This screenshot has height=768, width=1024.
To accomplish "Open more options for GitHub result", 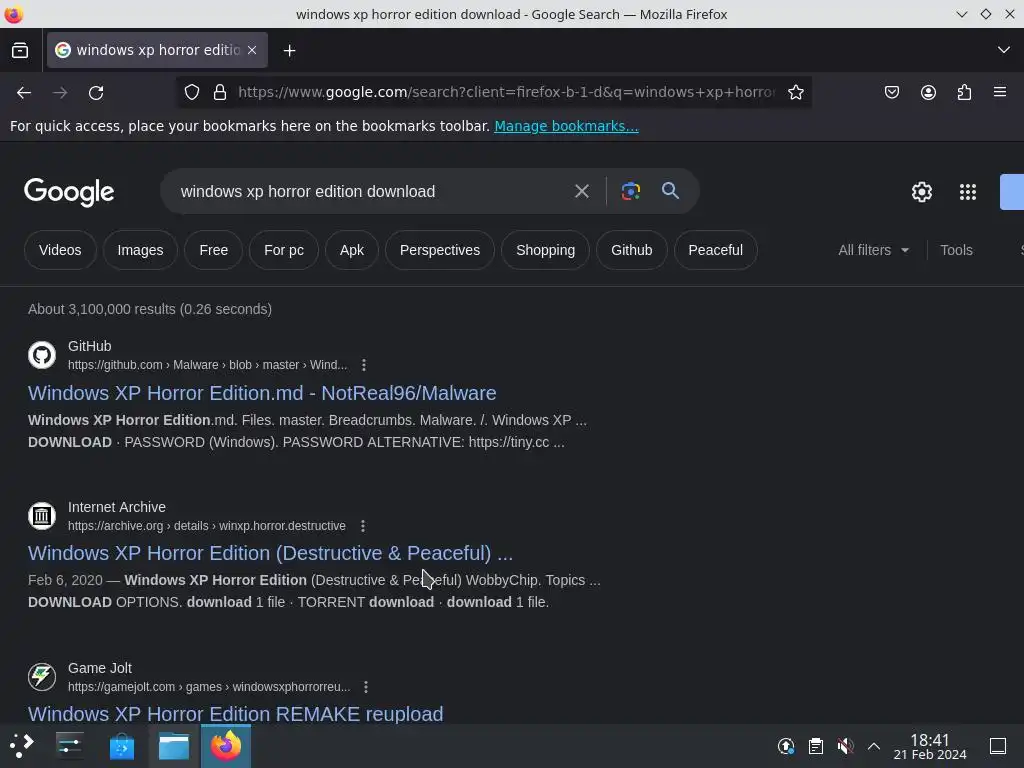I will (x=364, y=365).
